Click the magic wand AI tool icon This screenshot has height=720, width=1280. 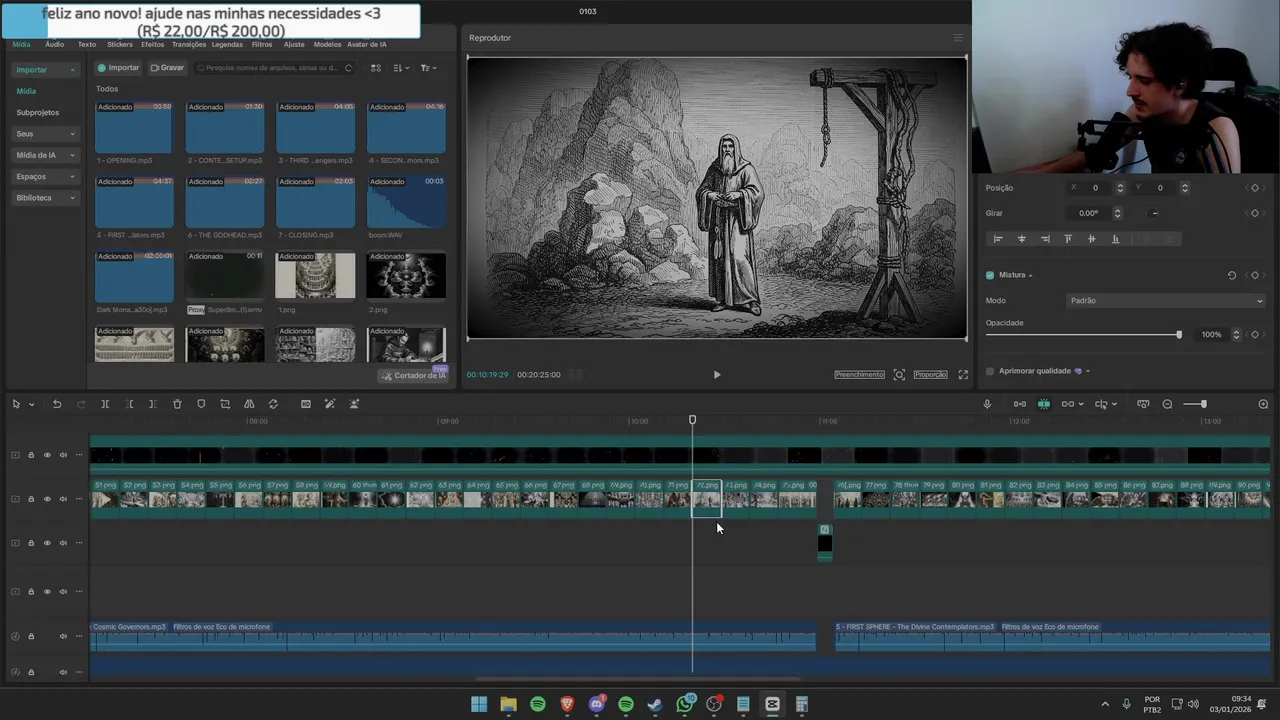point(330,404)
